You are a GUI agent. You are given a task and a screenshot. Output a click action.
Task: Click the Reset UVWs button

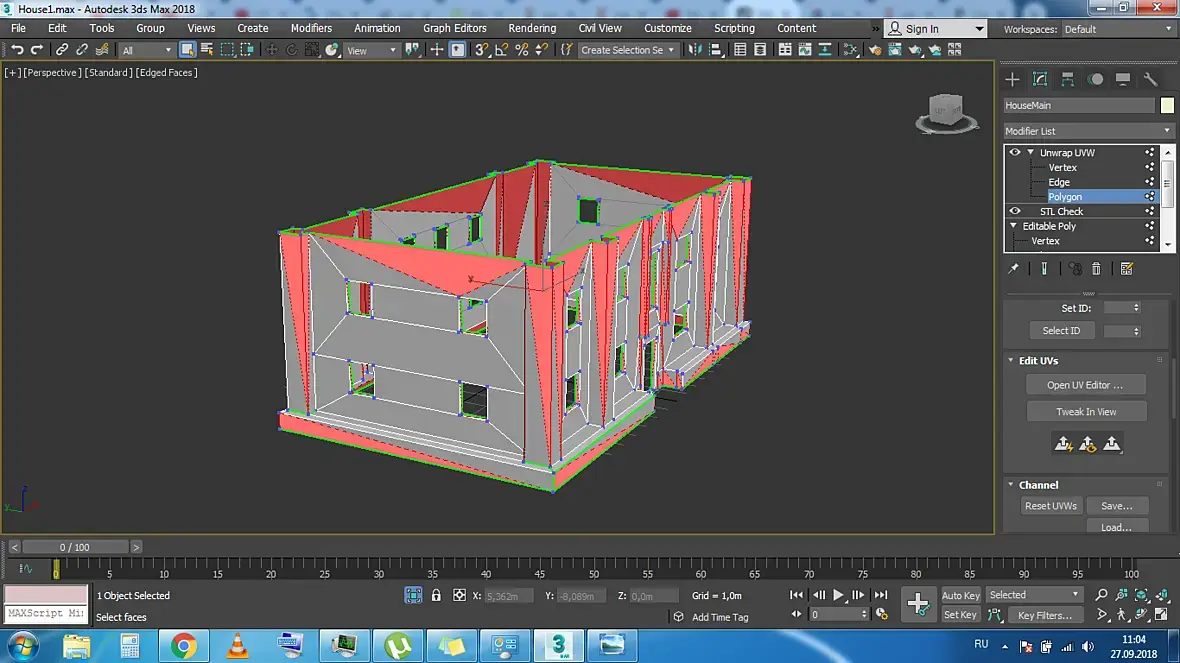[x=1050, y=506]
